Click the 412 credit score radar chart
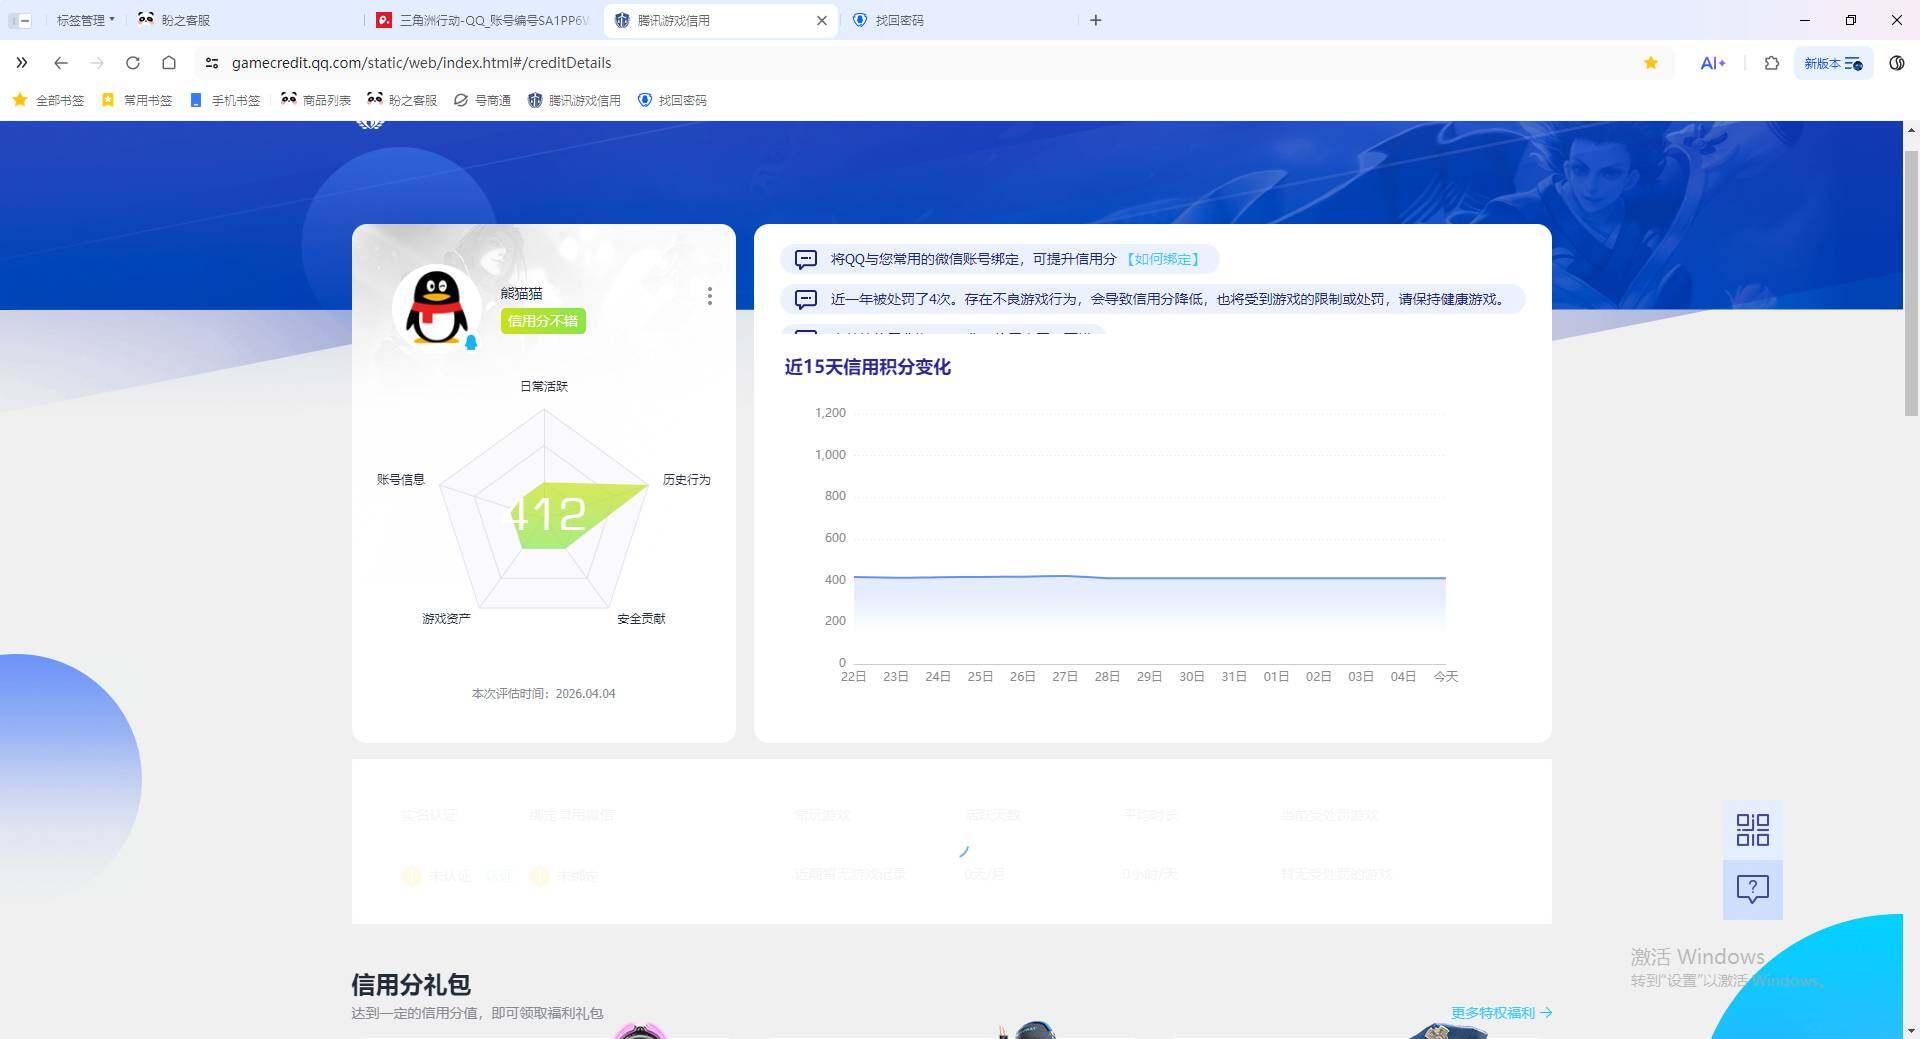 click(545, 514)
